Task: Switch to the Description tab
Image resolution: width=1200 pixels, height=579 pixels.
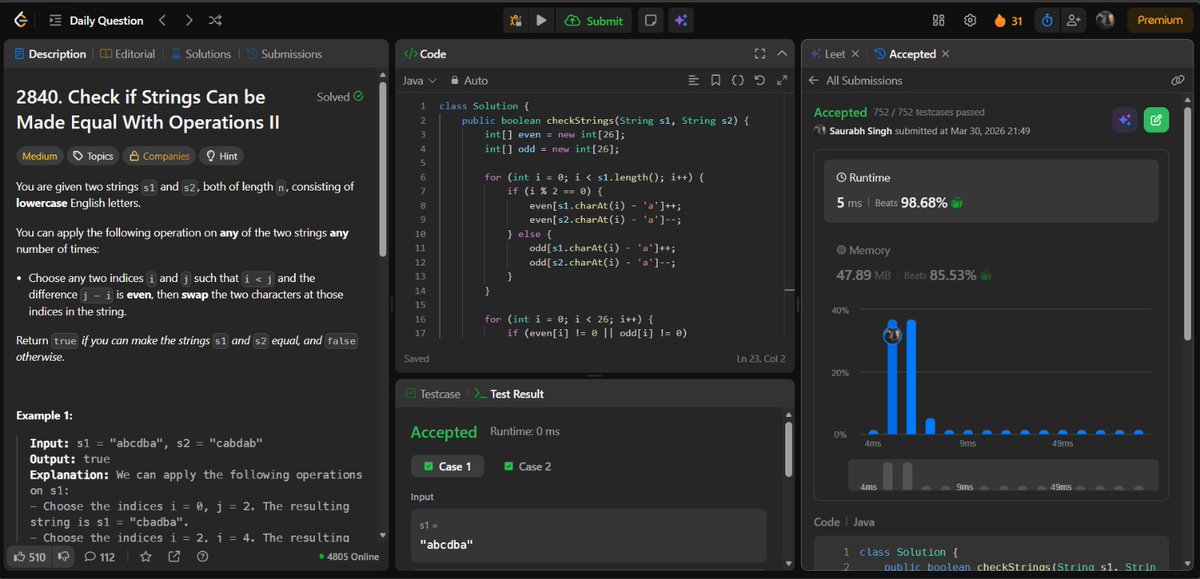Action: 50,54
